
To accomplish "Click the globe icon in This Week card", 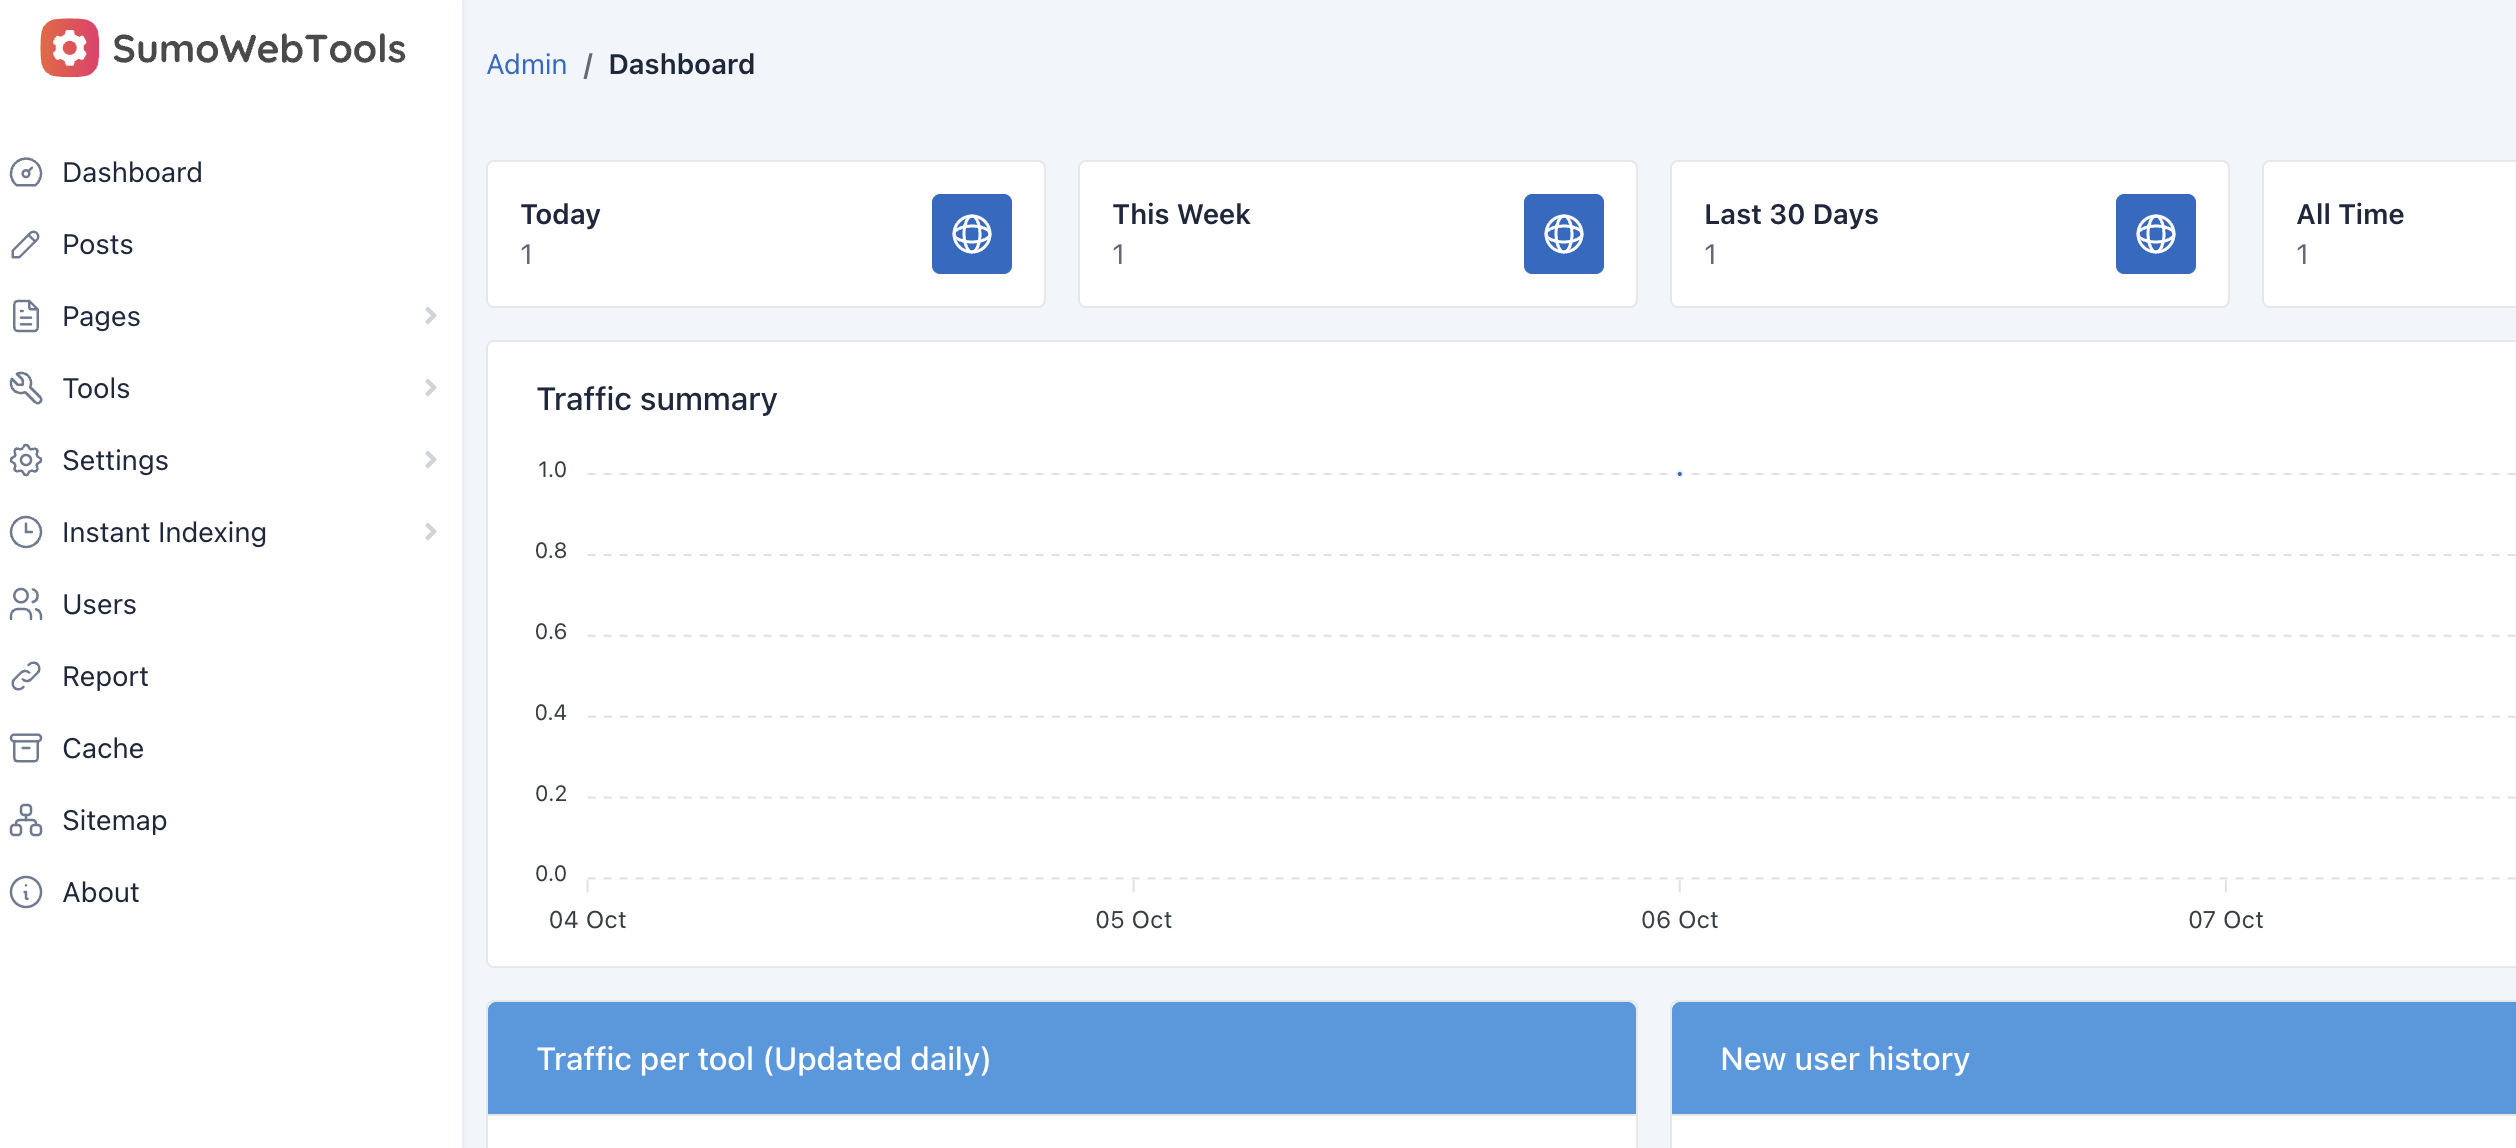I will [1564, 234].
